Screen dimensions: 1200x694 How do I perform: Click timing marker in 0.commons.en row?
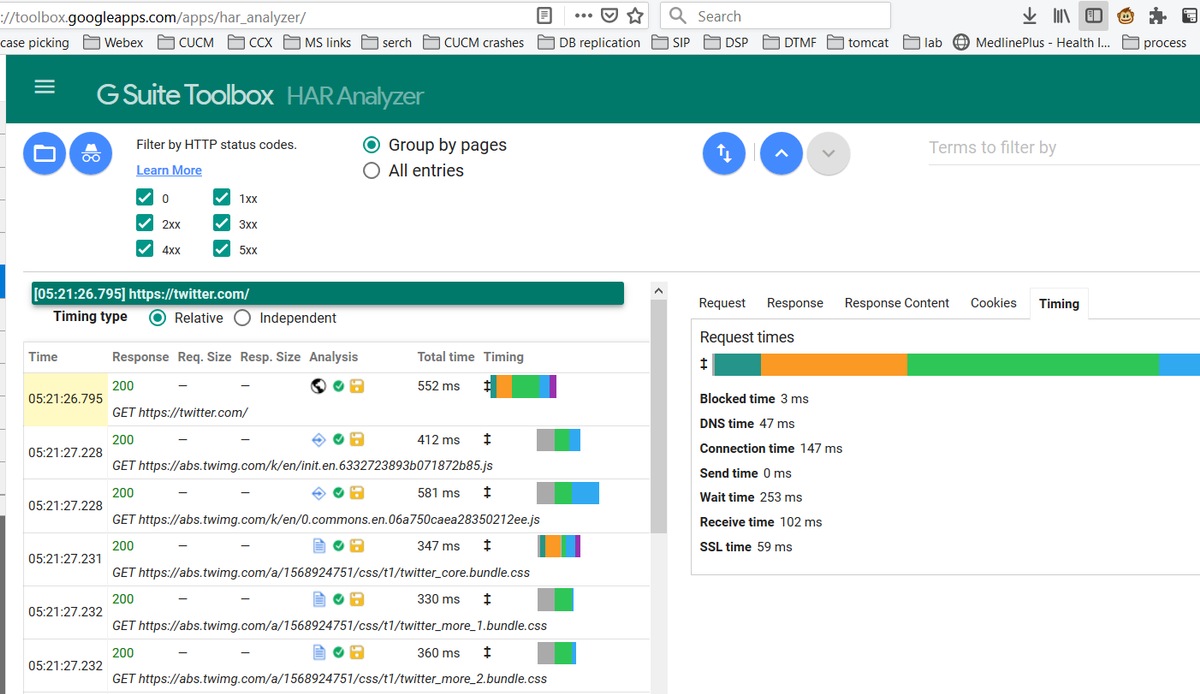tap(487, 493)
